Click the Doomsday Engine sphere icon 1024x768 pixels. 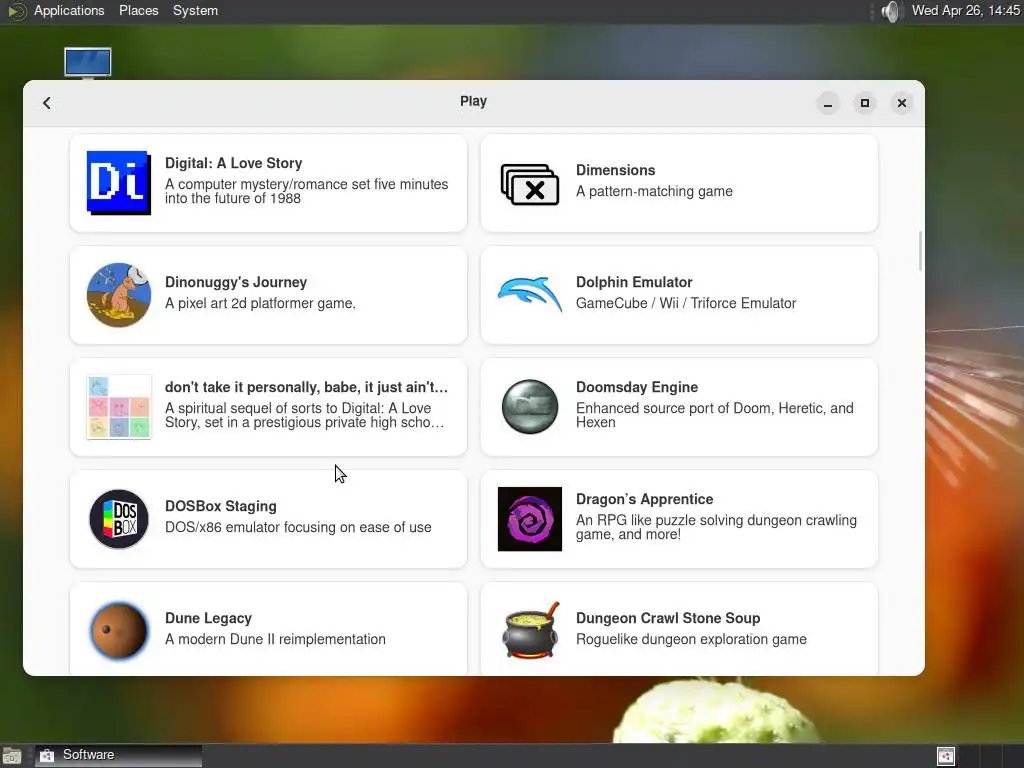530,407
